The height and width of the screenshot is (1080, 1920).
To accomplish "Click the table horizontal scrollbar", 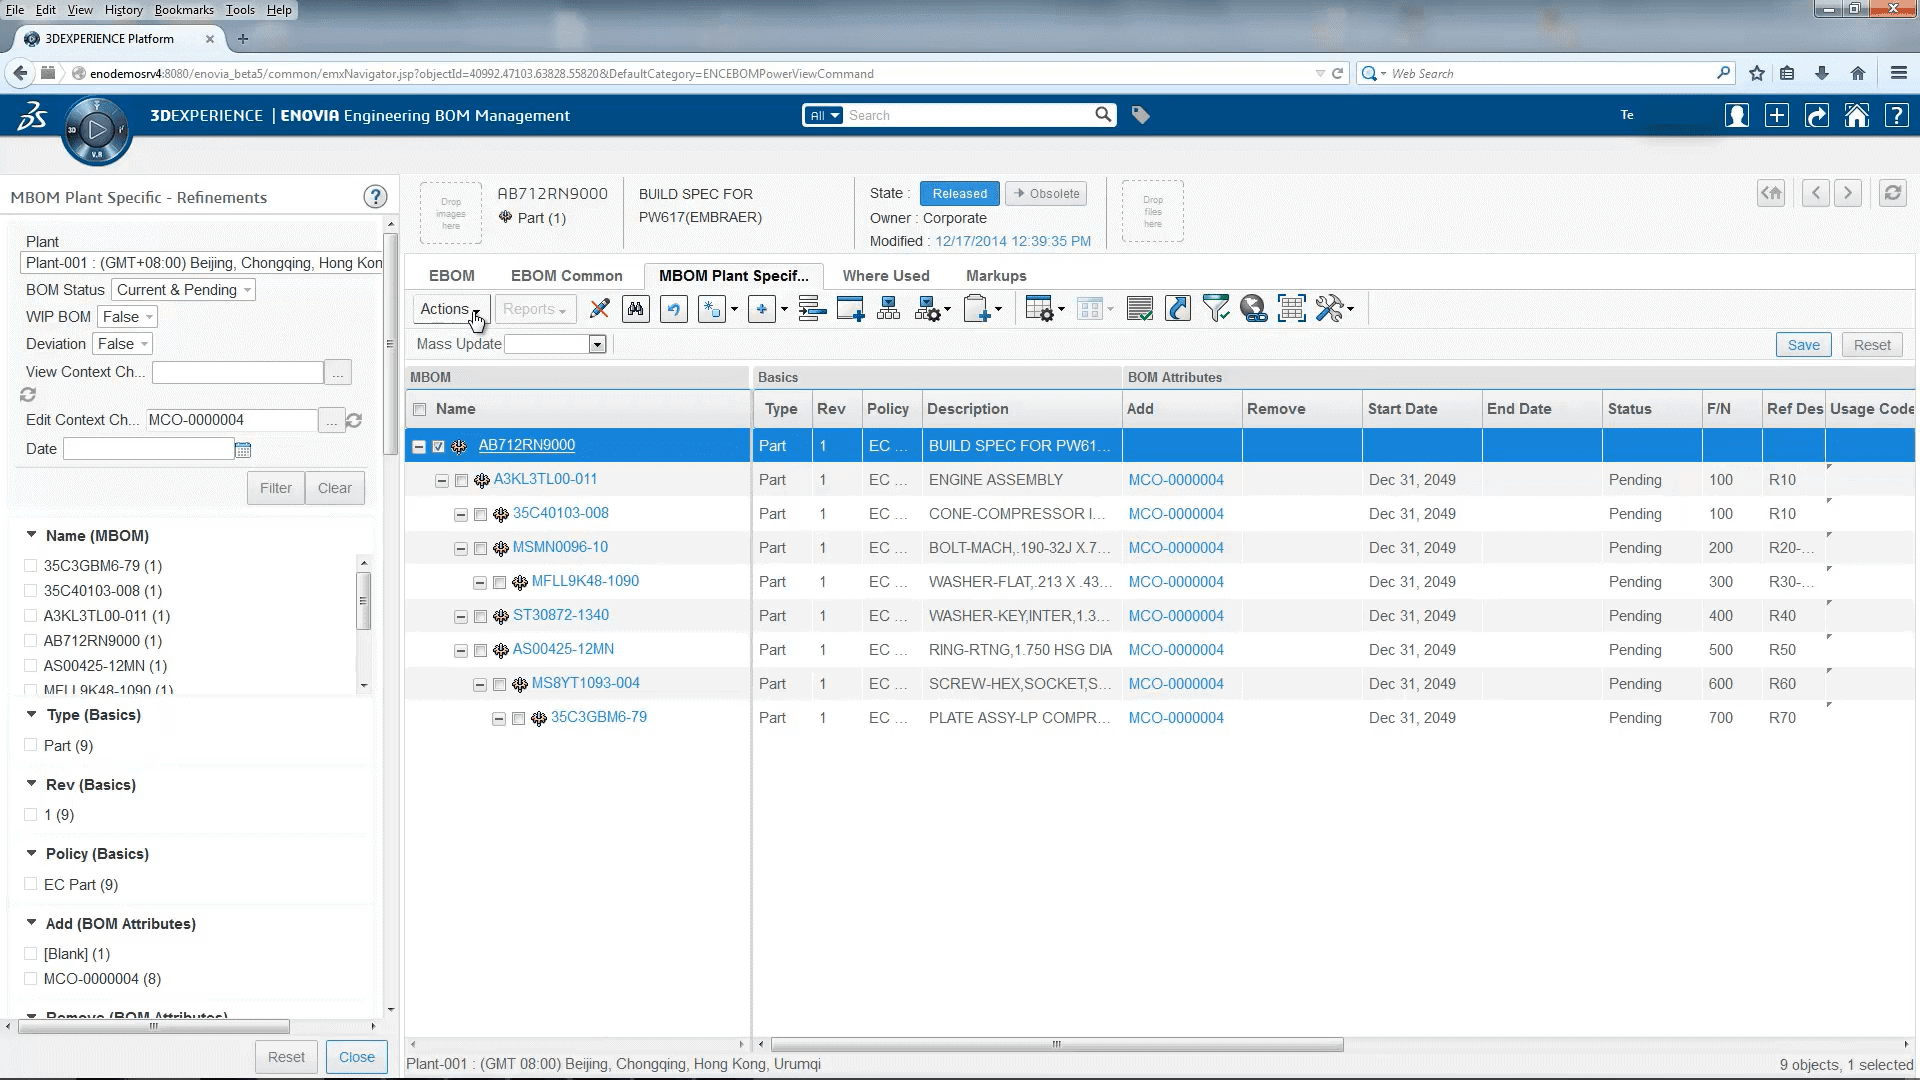I will click(1057, 1044).
